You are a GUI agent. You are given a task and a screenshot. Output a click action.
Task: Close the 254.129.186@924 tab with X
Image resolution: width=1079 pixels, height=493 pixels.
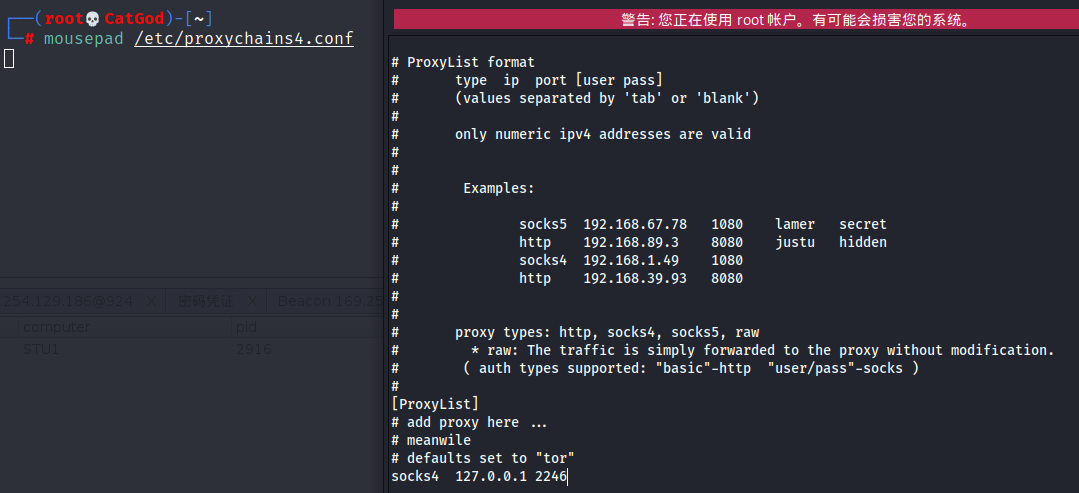pyautogui.click(x=149, y=301)
